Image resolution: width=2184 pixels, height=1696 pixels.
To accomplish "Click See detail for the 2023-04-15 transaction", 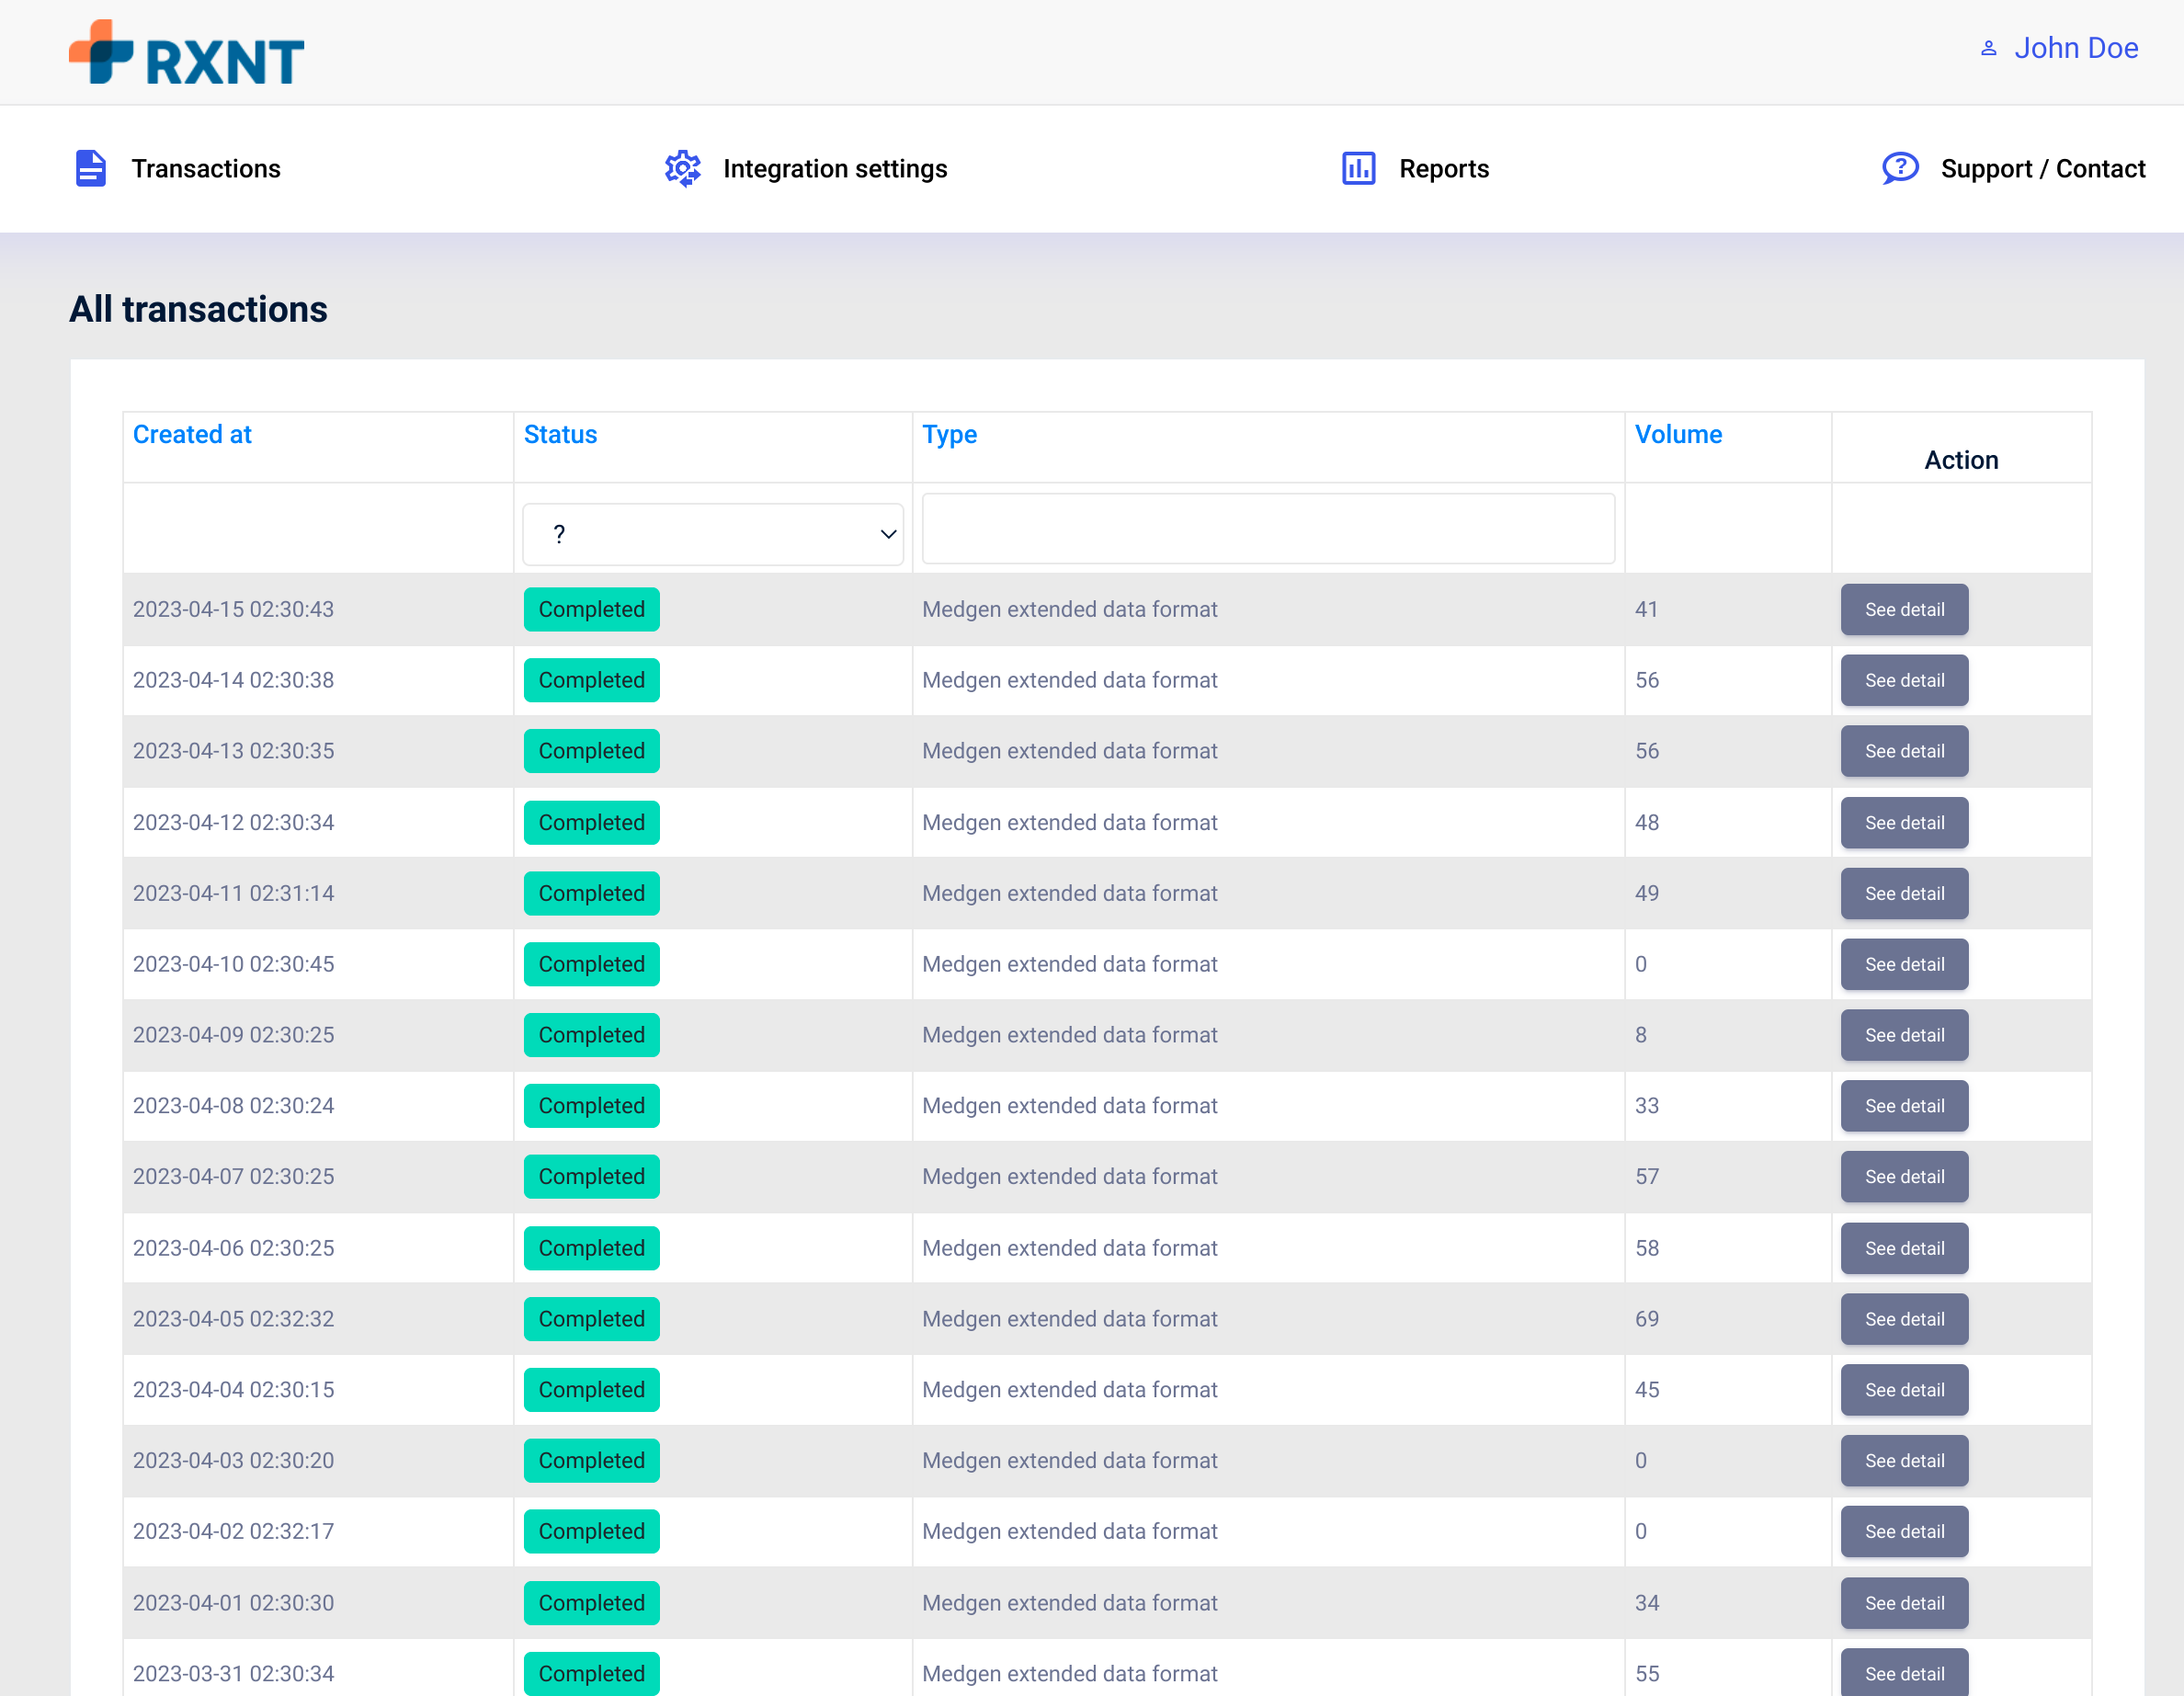I will [1903, 609].
